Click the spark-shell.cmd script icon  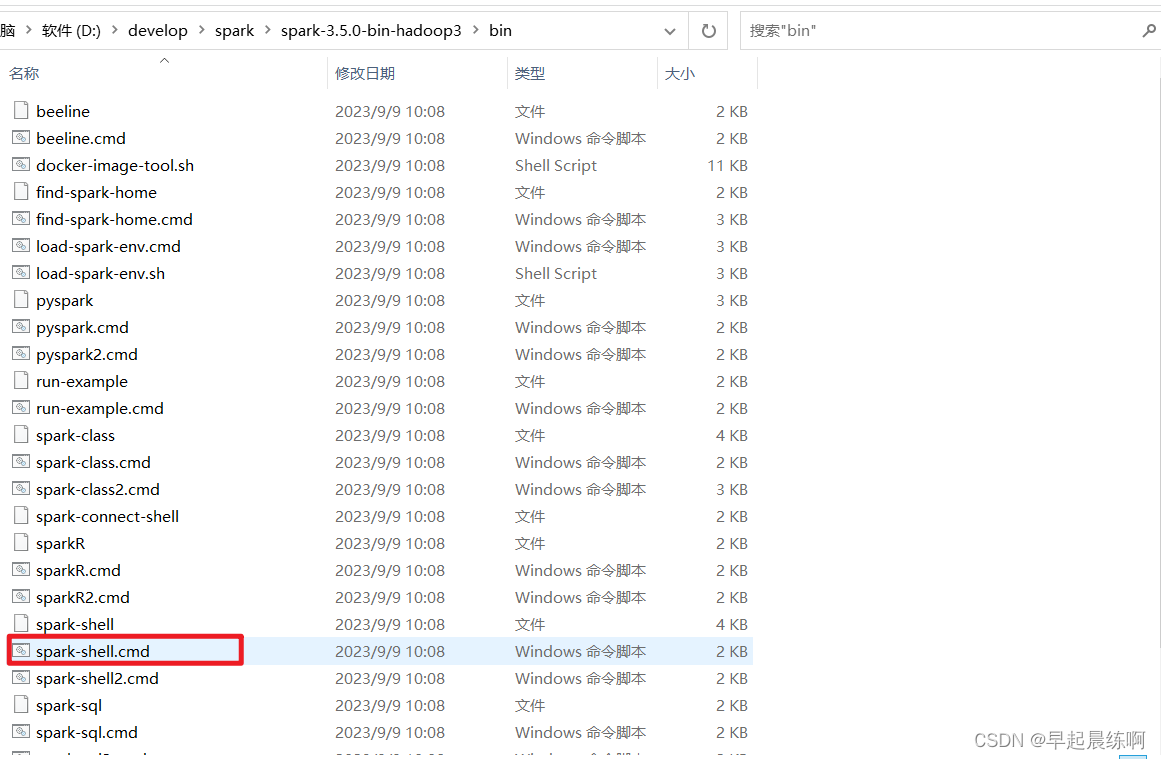(21, 651)
